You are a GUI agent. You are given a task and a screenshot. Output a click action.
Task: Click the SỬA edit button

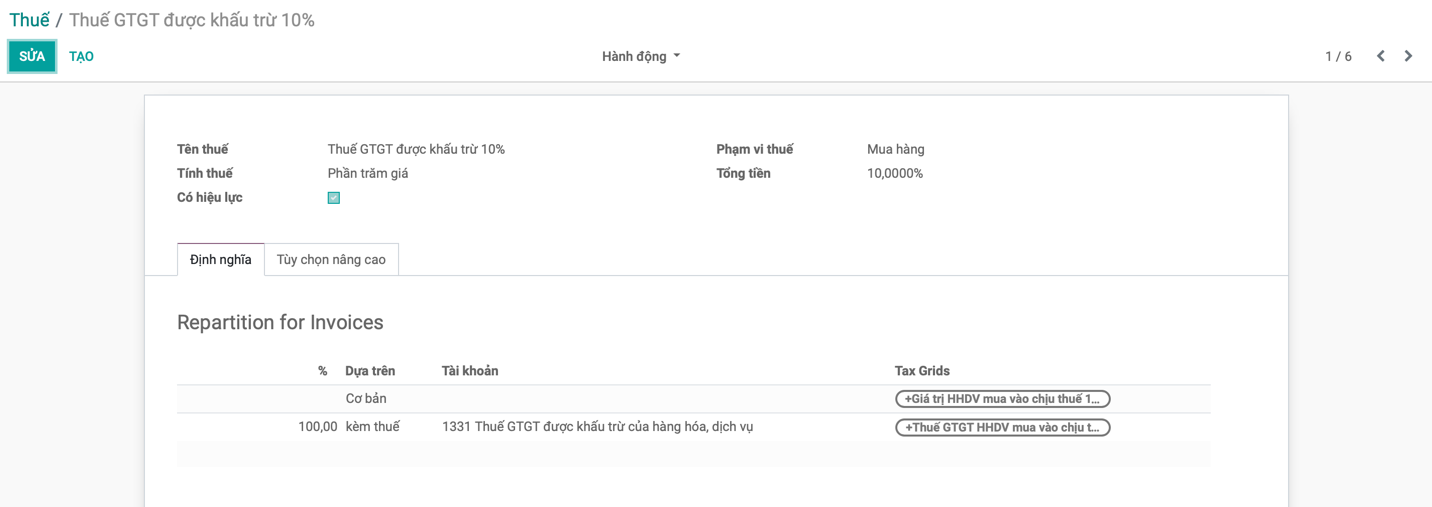(x=32, y=56)
